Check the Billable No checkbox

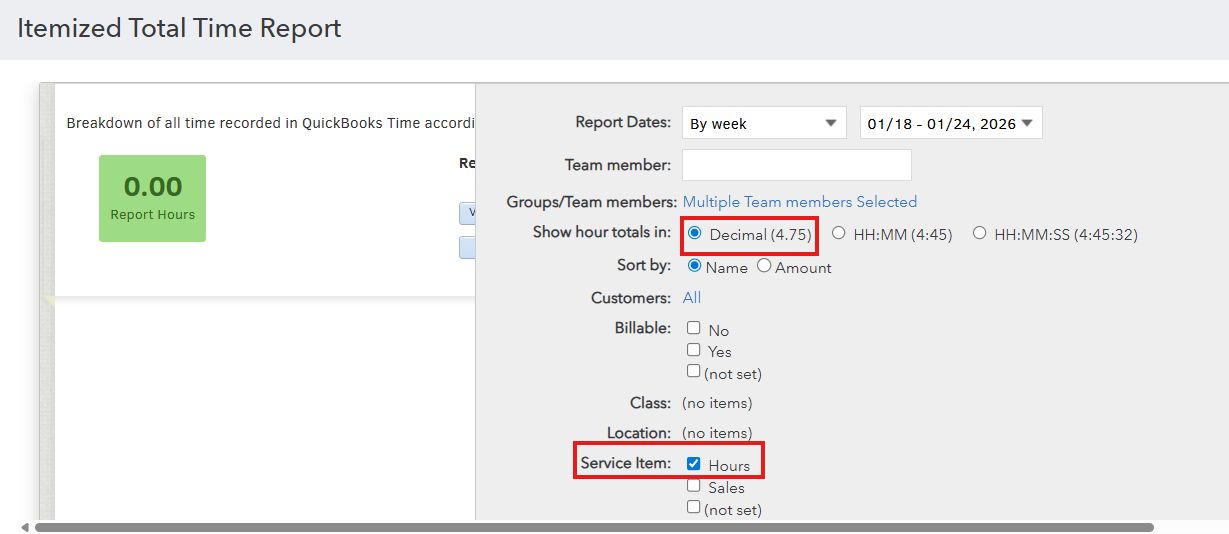pyautogui.click(x=694, y=329)
